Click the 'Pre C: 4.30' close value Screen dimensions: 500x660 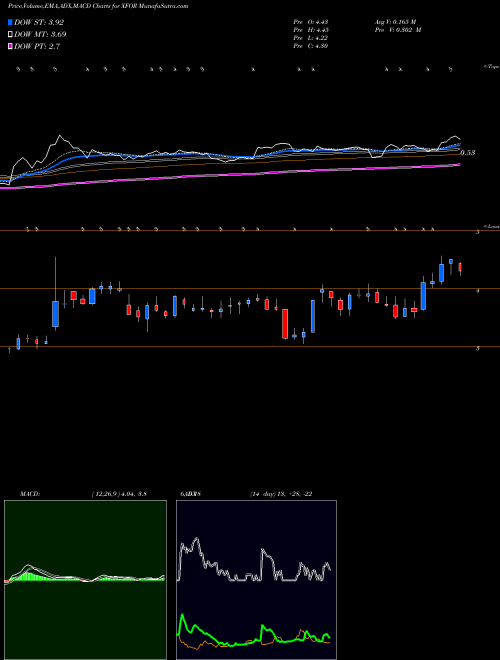pyautogui.click(x=311, y=46)
